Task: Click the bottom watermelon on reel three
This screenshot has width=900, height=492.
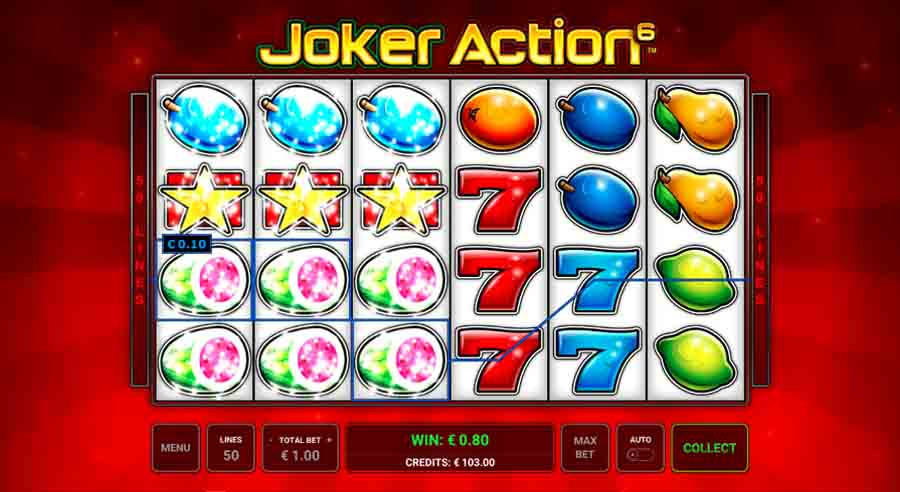Action: coord(400,361)
